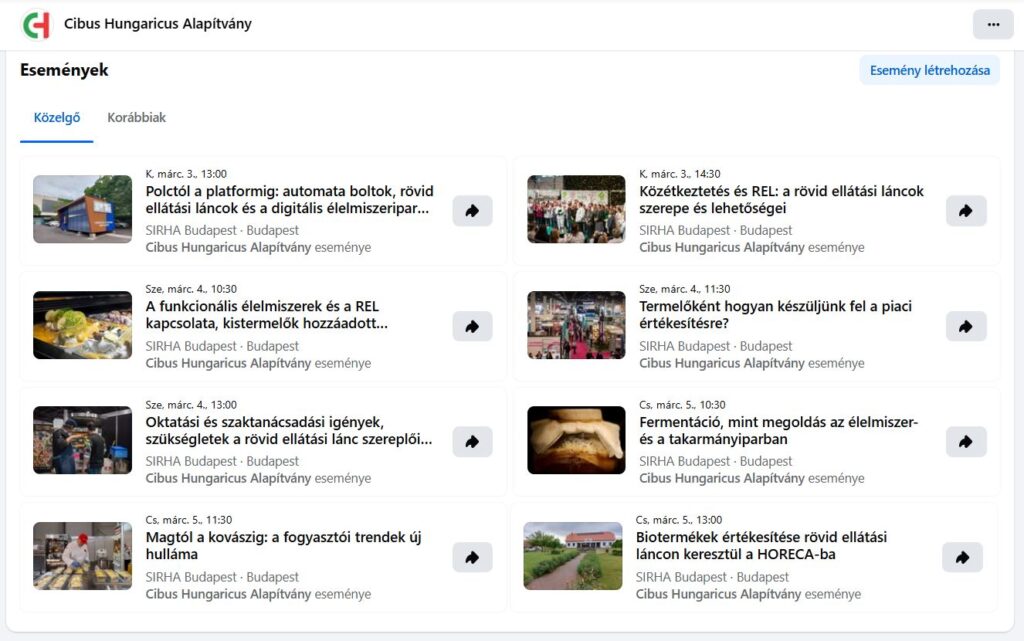
Task: Open Magtól a kovászig event title
Action: click(283, 546)
